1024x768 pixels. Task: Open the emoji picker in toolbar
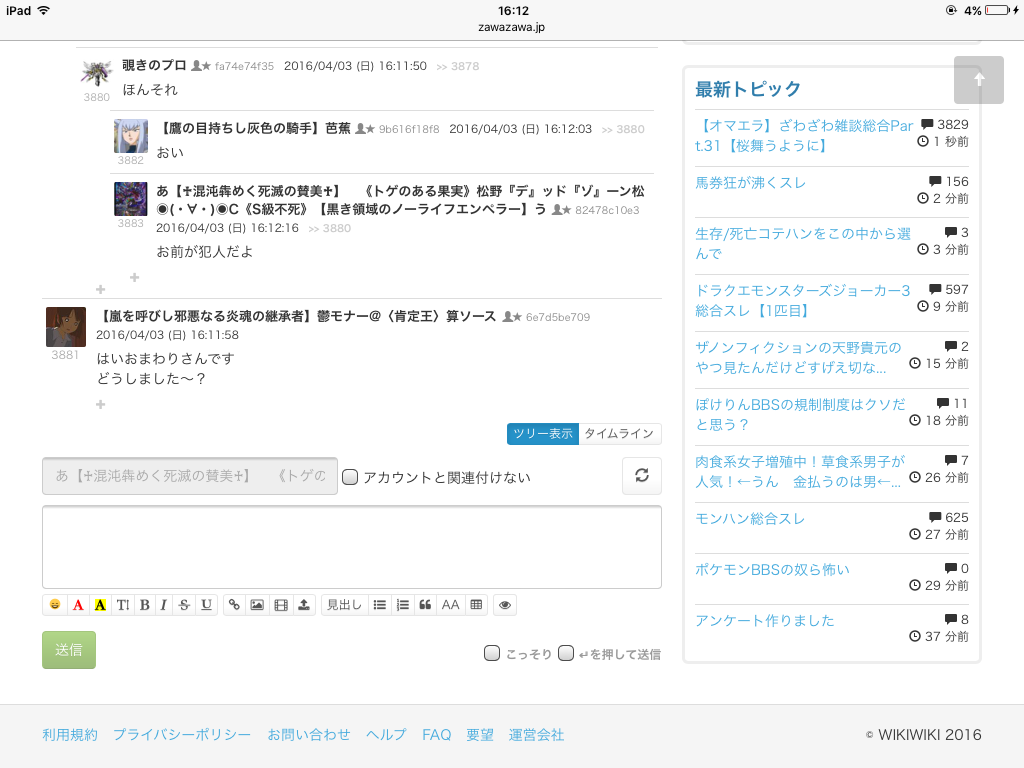tap(55, 605)
